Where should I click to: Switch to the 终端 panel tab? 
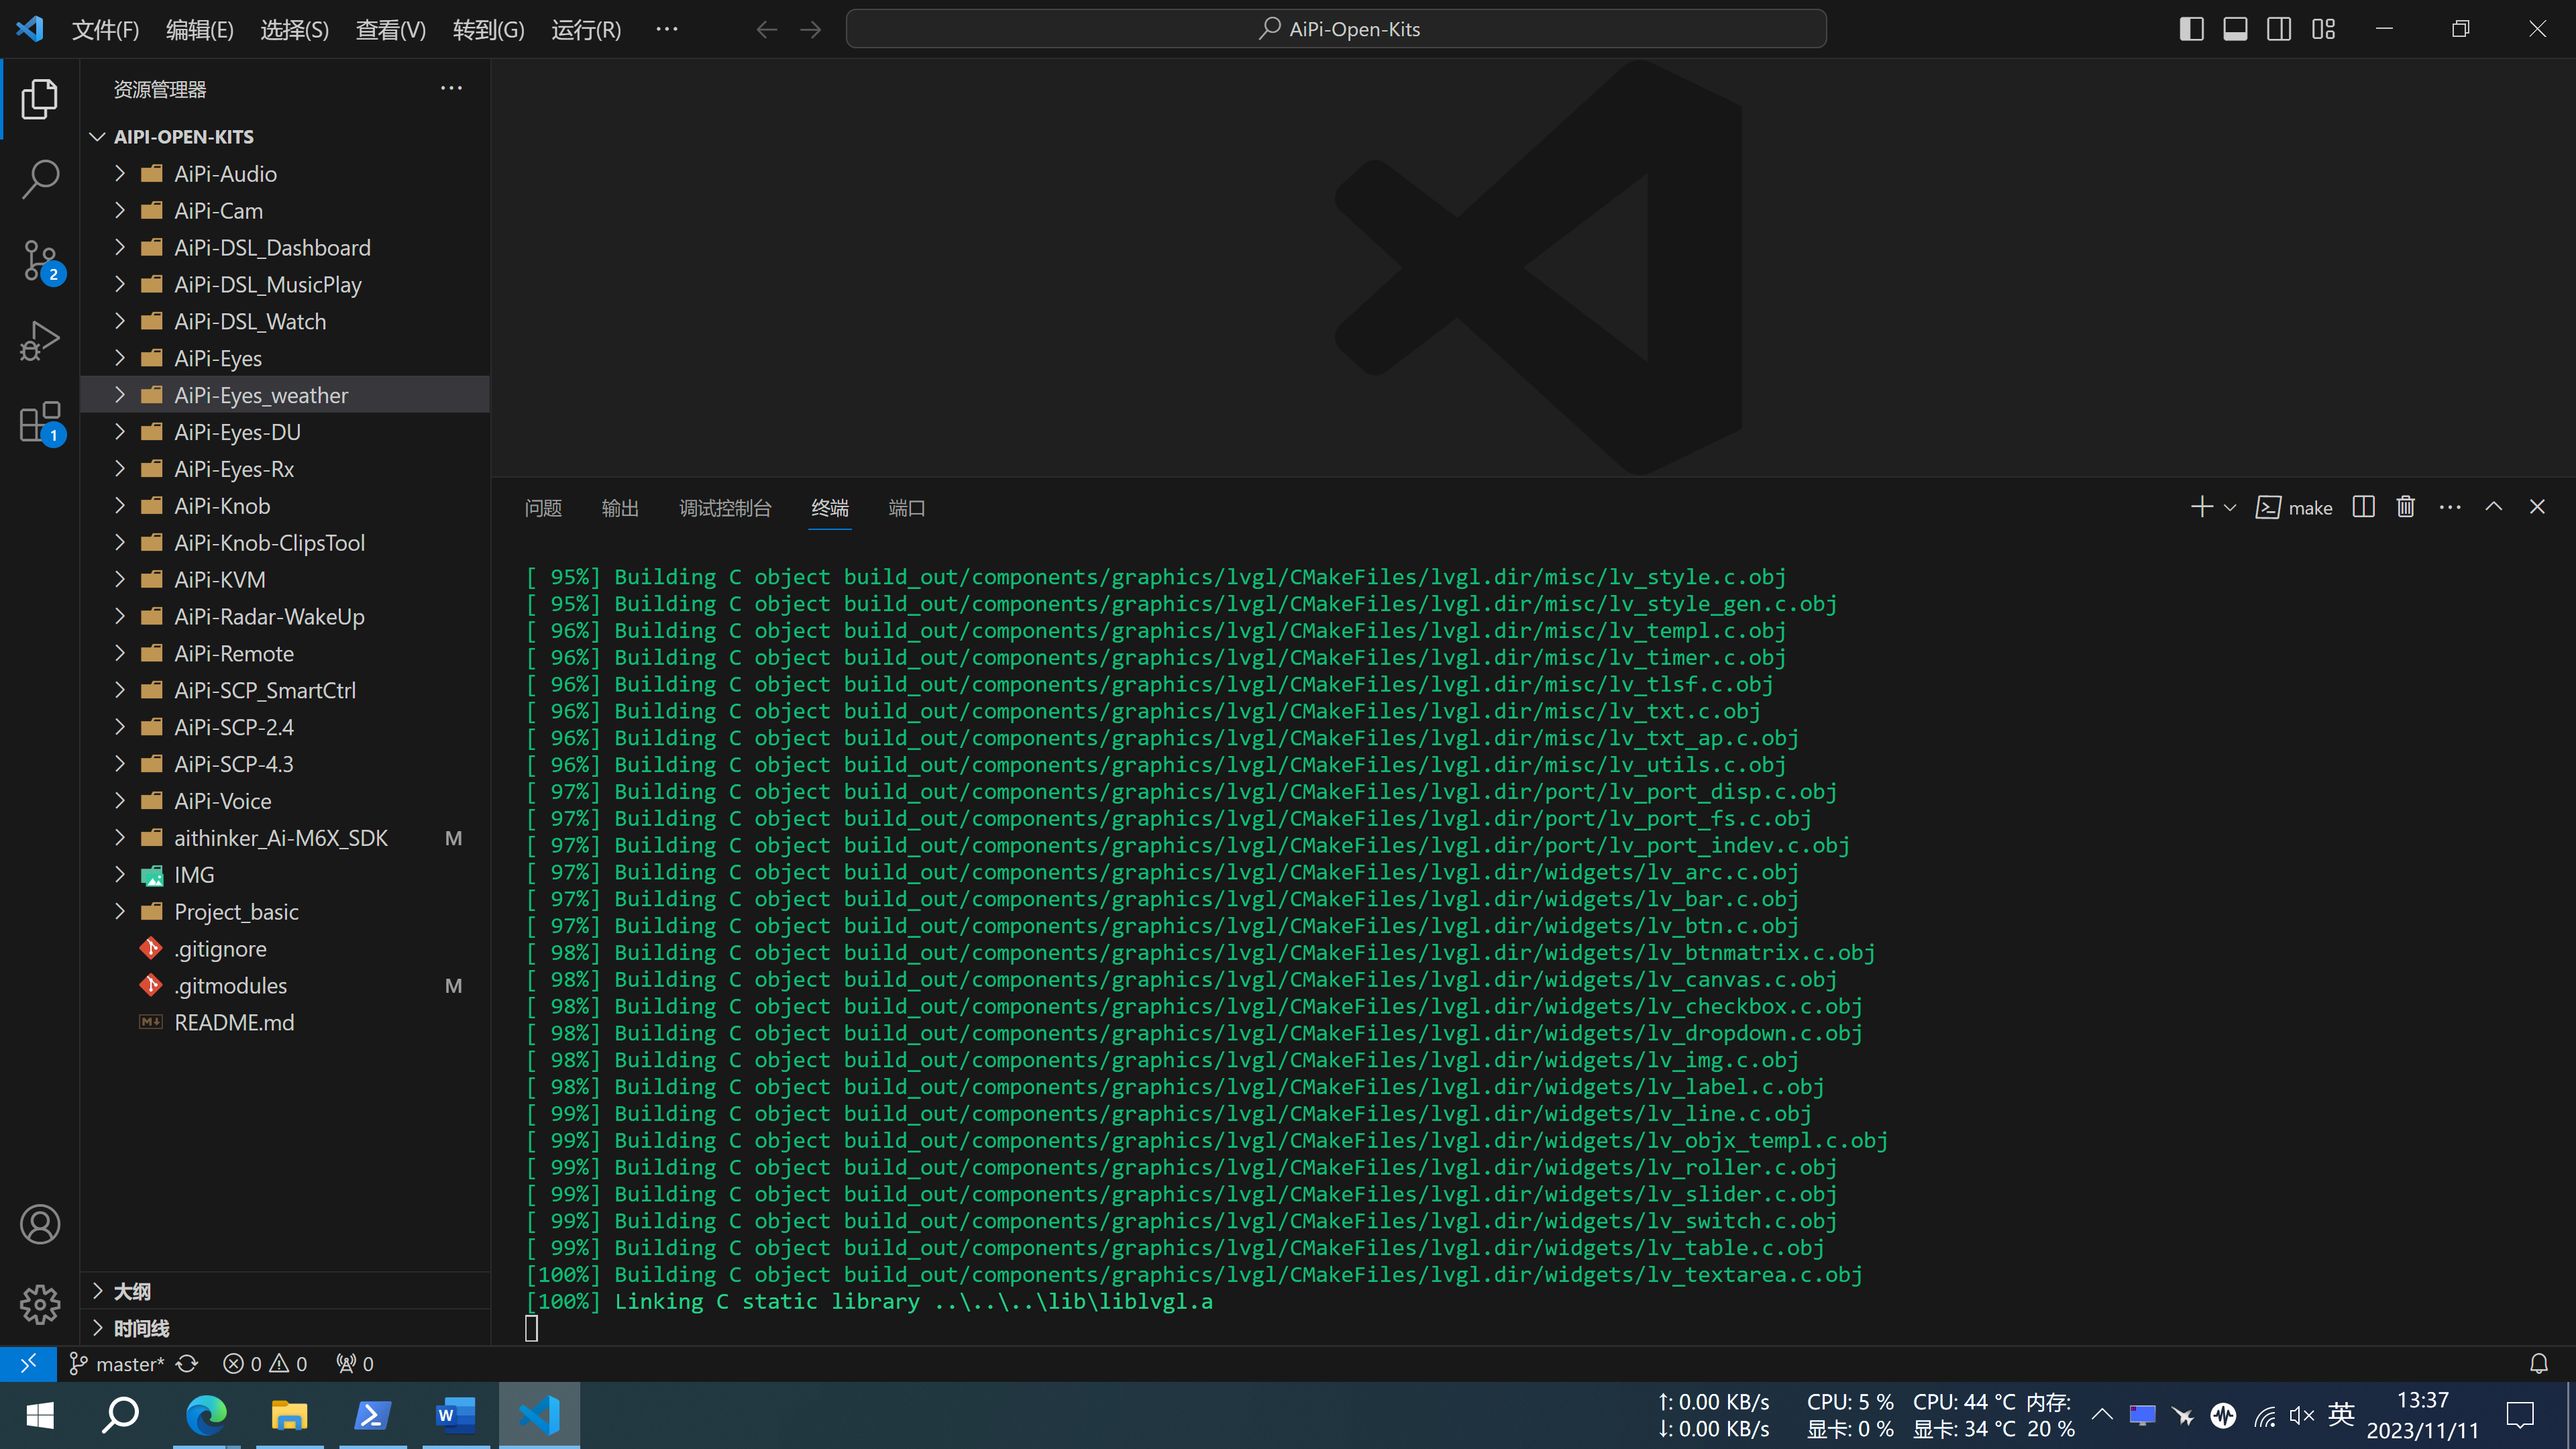click(830, 508)
